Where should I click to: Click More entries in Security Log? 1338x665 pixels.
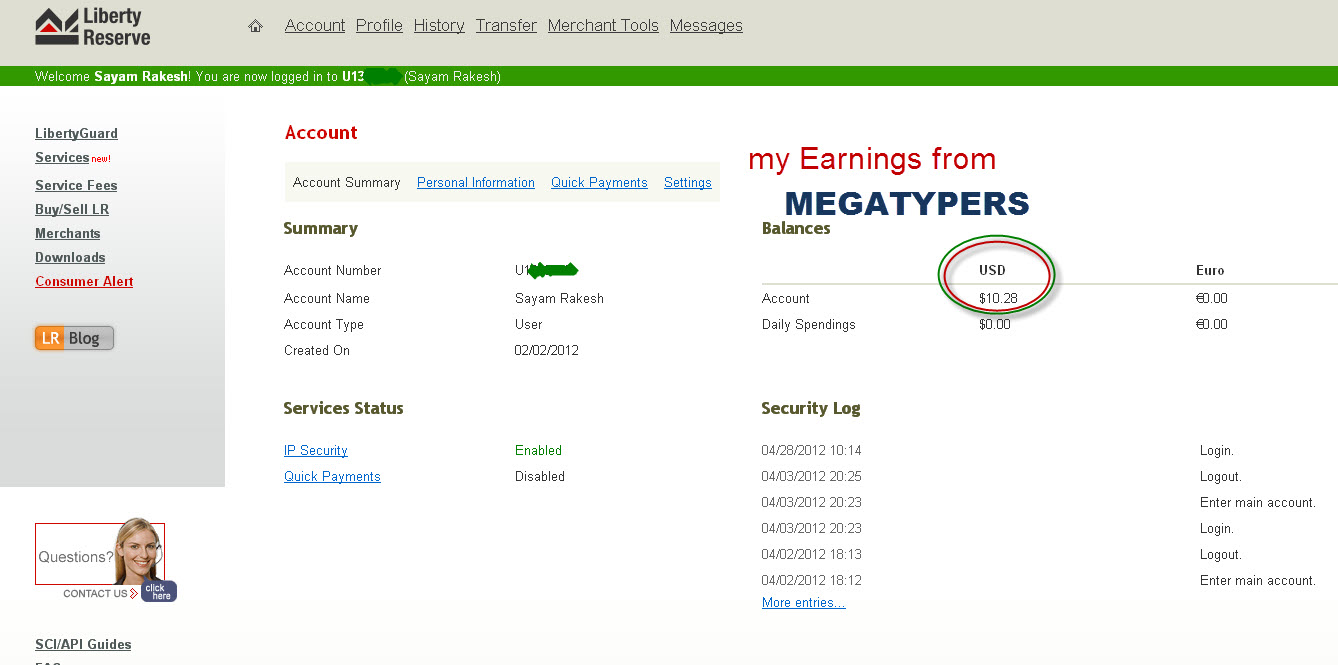[x=804, y=603]
